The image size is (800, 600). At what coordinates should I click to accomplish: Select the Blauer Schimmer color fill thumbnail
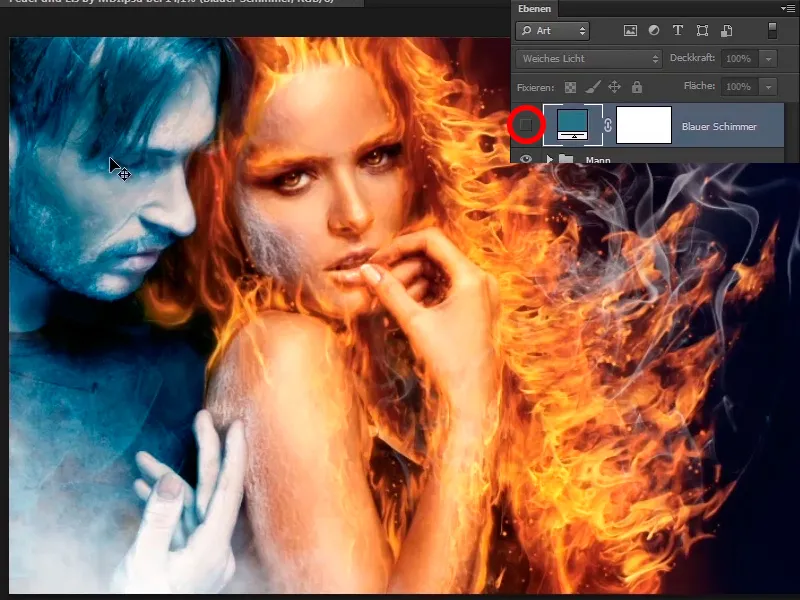(572, 124)
